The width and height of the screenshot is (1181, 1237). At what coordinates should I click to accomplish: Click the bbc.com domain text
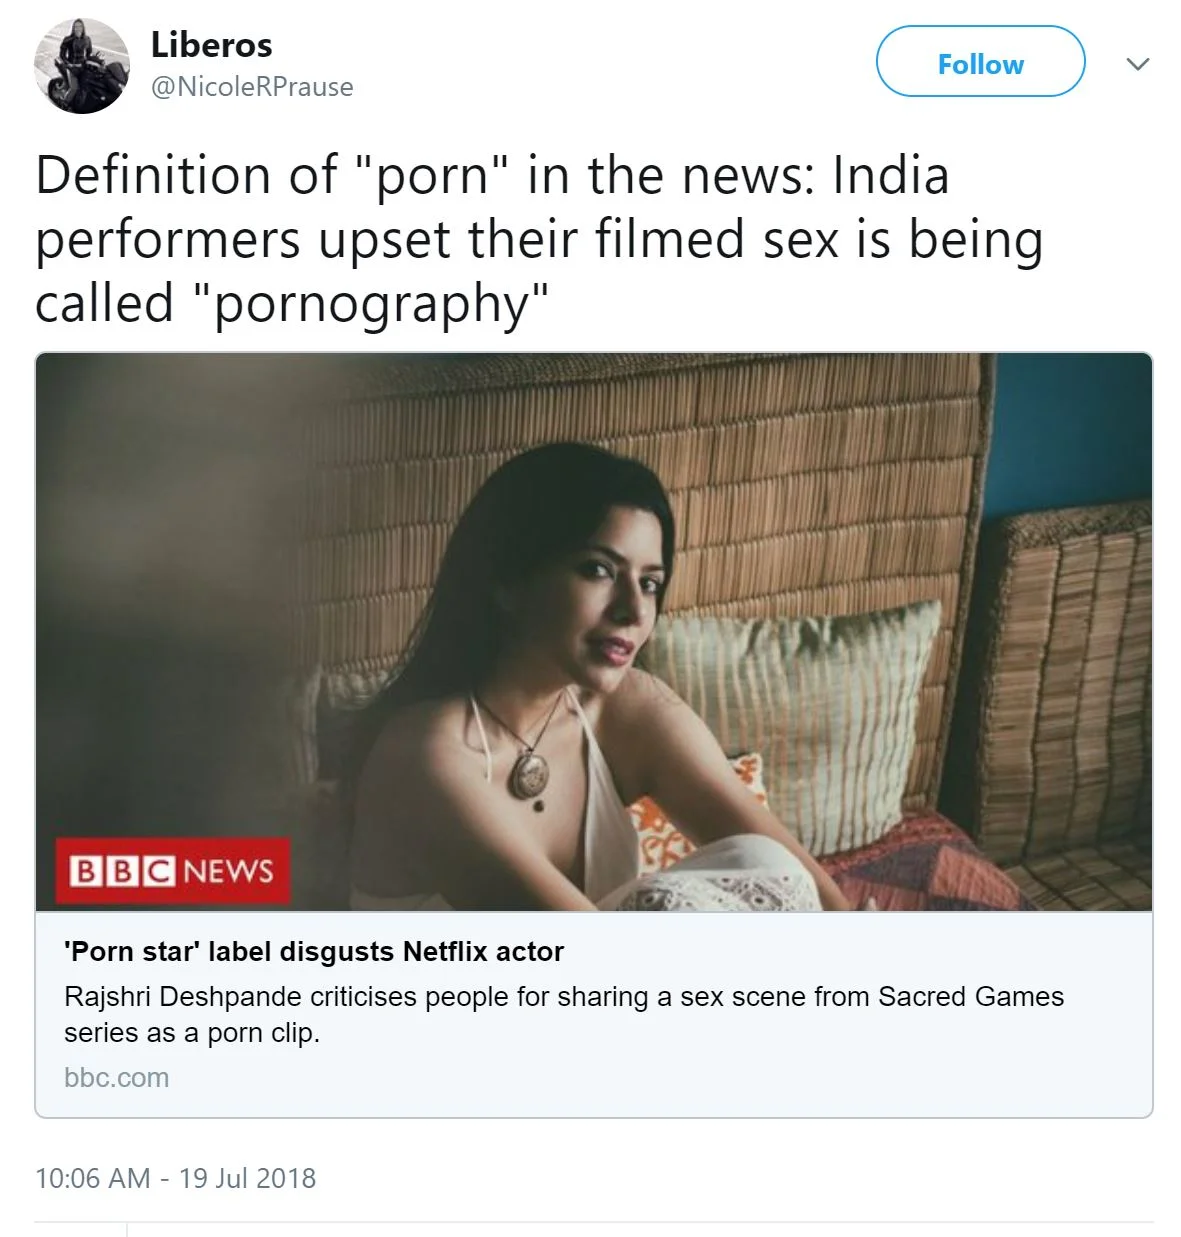[x=116, y=1077]
